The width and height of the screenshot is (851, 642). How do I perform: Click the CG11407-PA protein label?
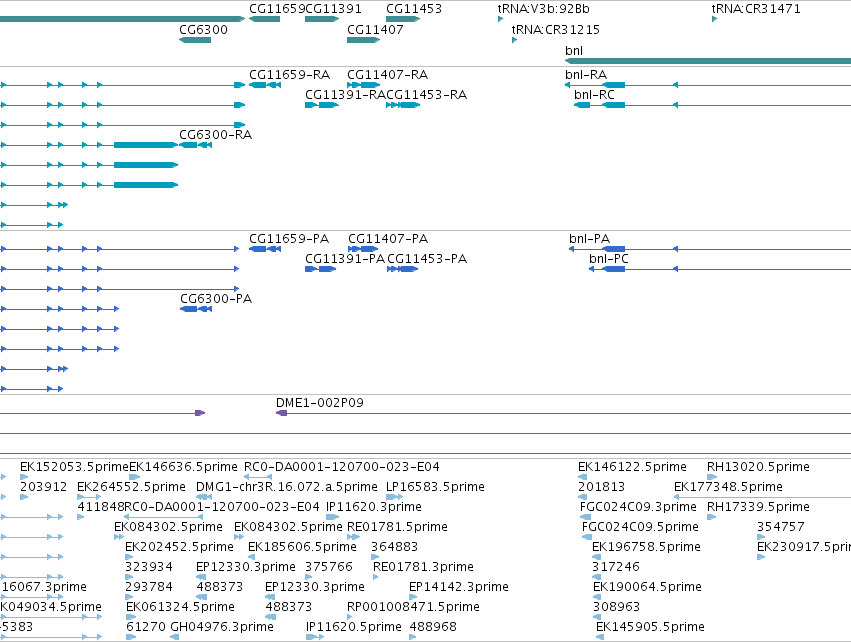pyautogui.click(x=388, y=239)
